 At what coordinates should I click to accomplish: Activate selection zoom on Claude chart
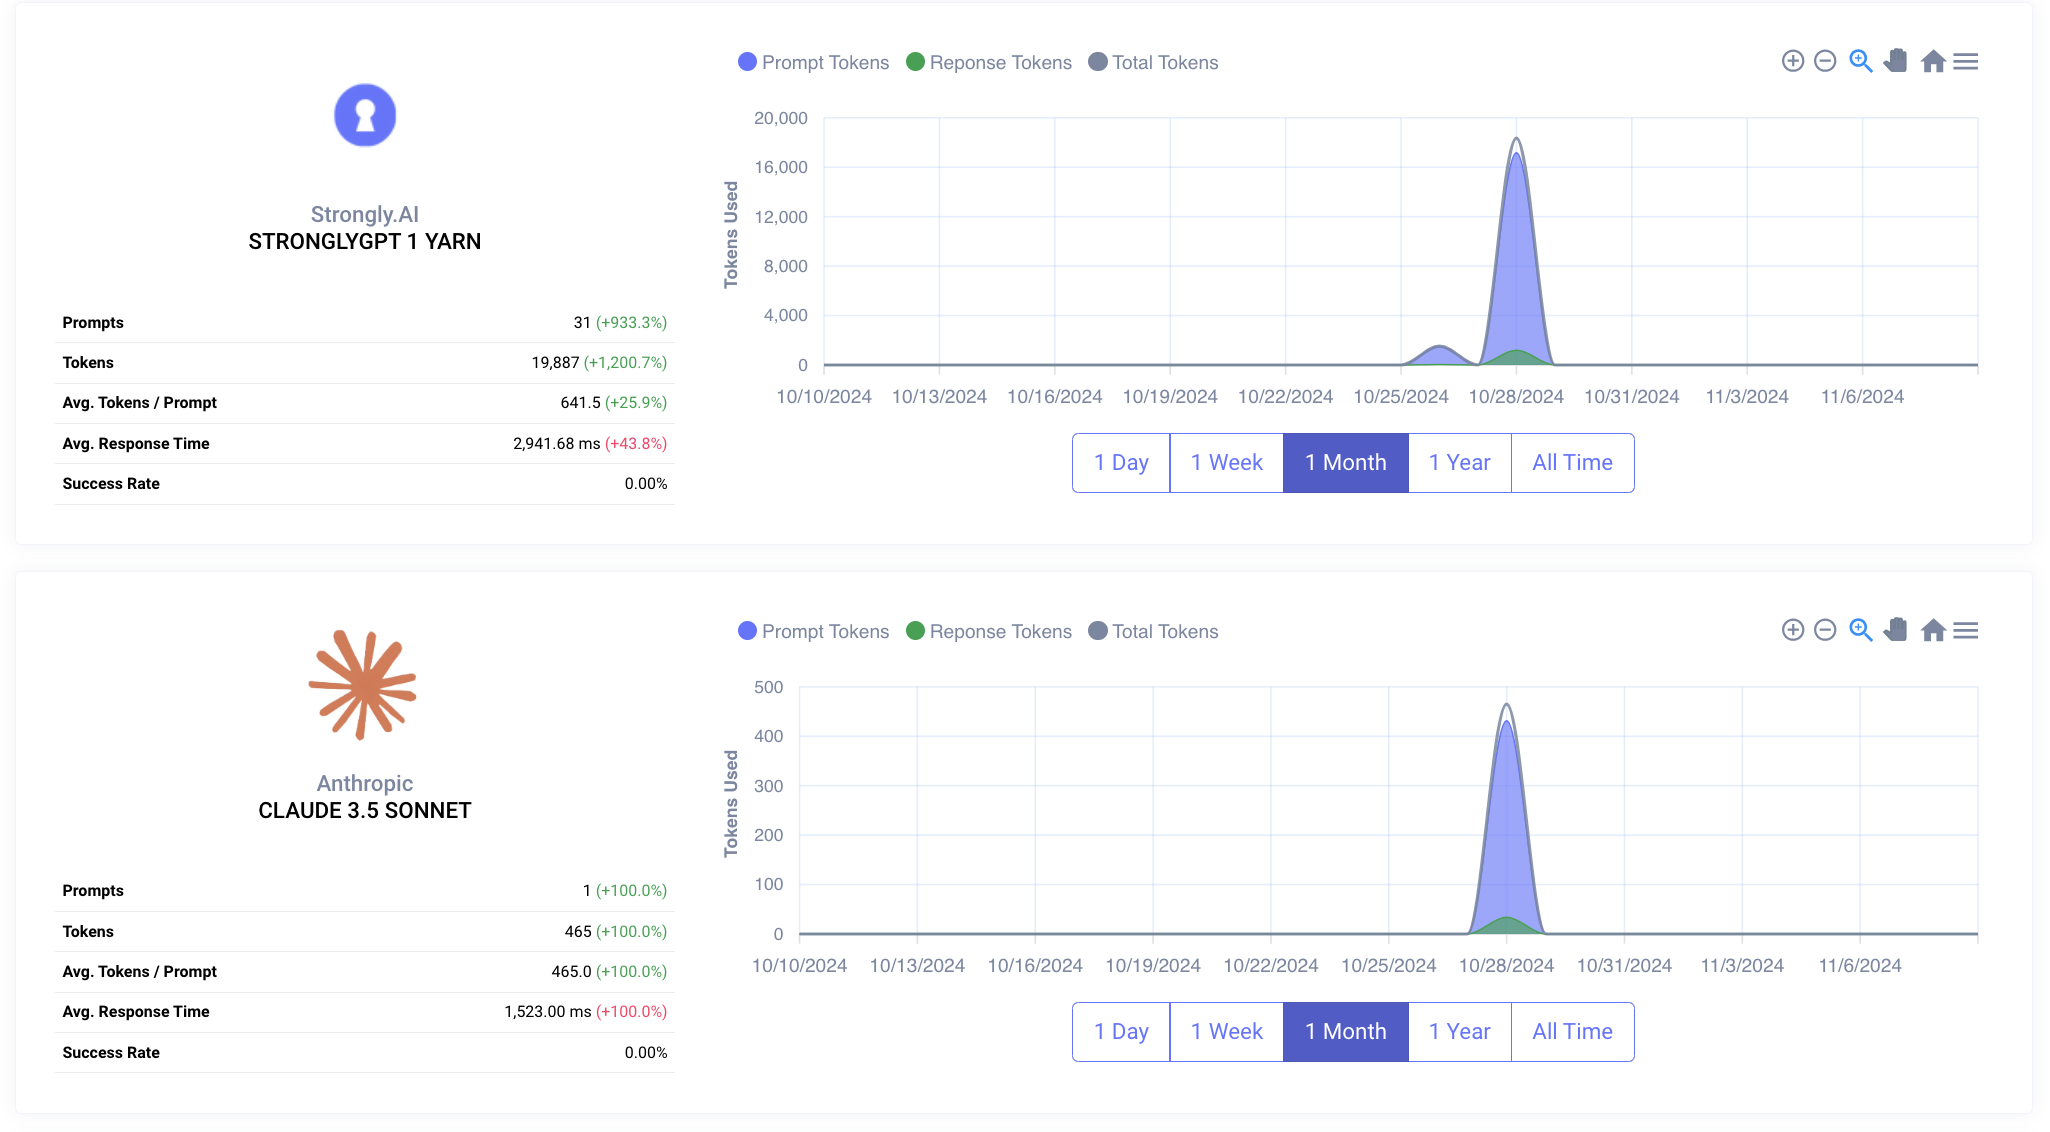(x=1860, y=630)
